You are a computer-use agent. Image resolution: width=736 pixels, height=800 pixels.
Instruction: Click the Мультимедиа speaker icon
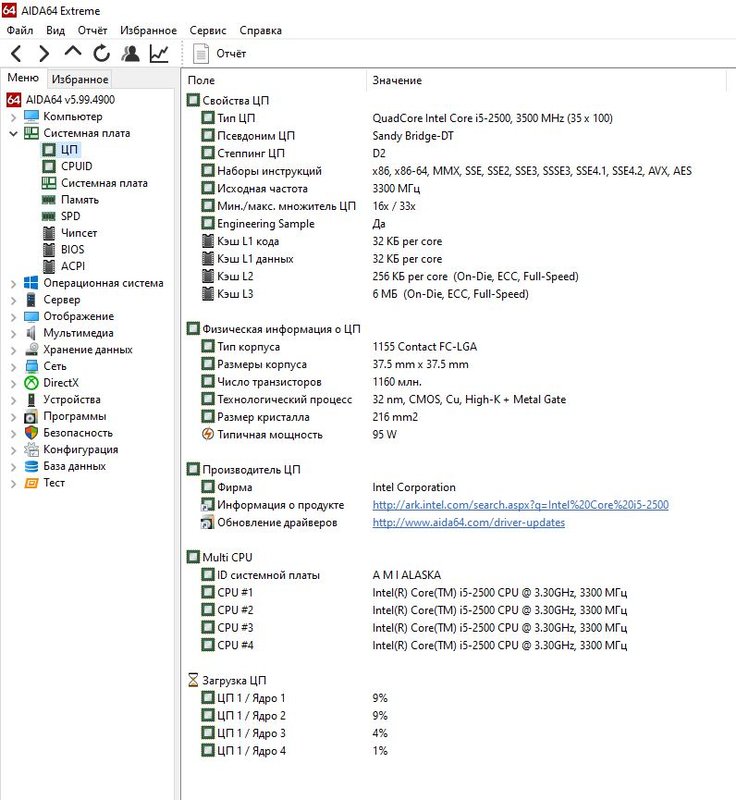coord(31,333)
